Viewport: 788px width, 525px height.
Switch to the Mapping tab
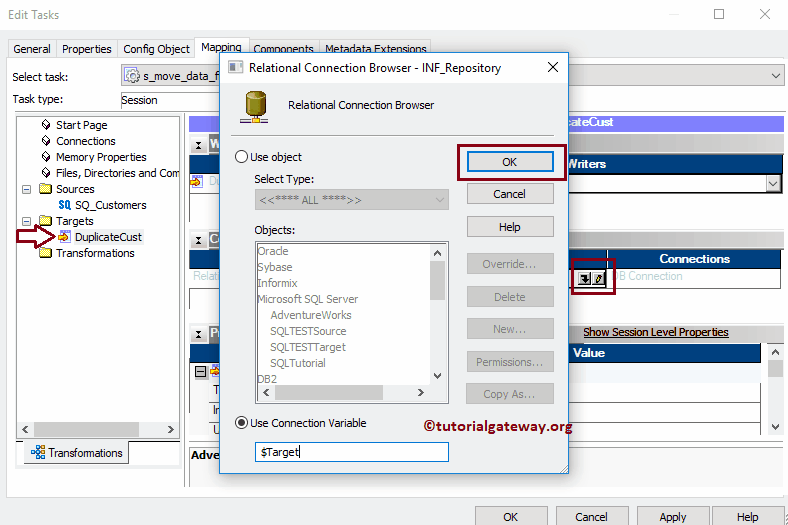point(221,47)
